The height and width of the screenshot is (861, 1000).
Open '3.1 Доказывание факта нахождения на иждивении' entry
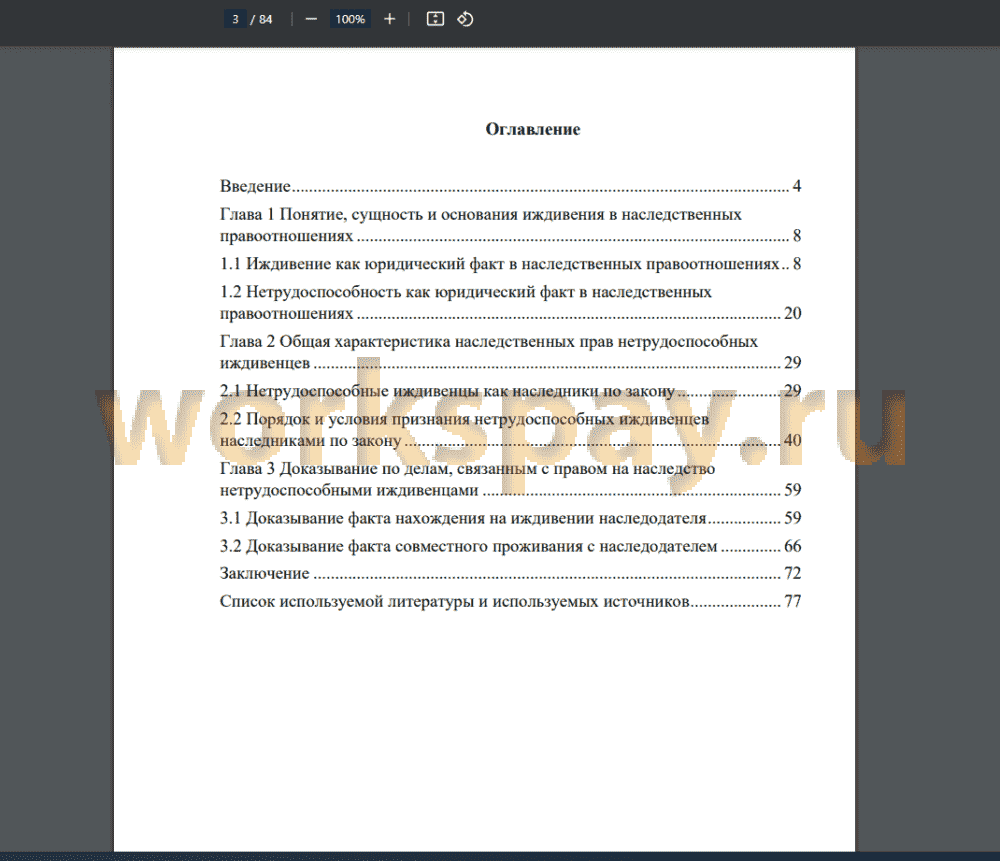pos(510,518)
